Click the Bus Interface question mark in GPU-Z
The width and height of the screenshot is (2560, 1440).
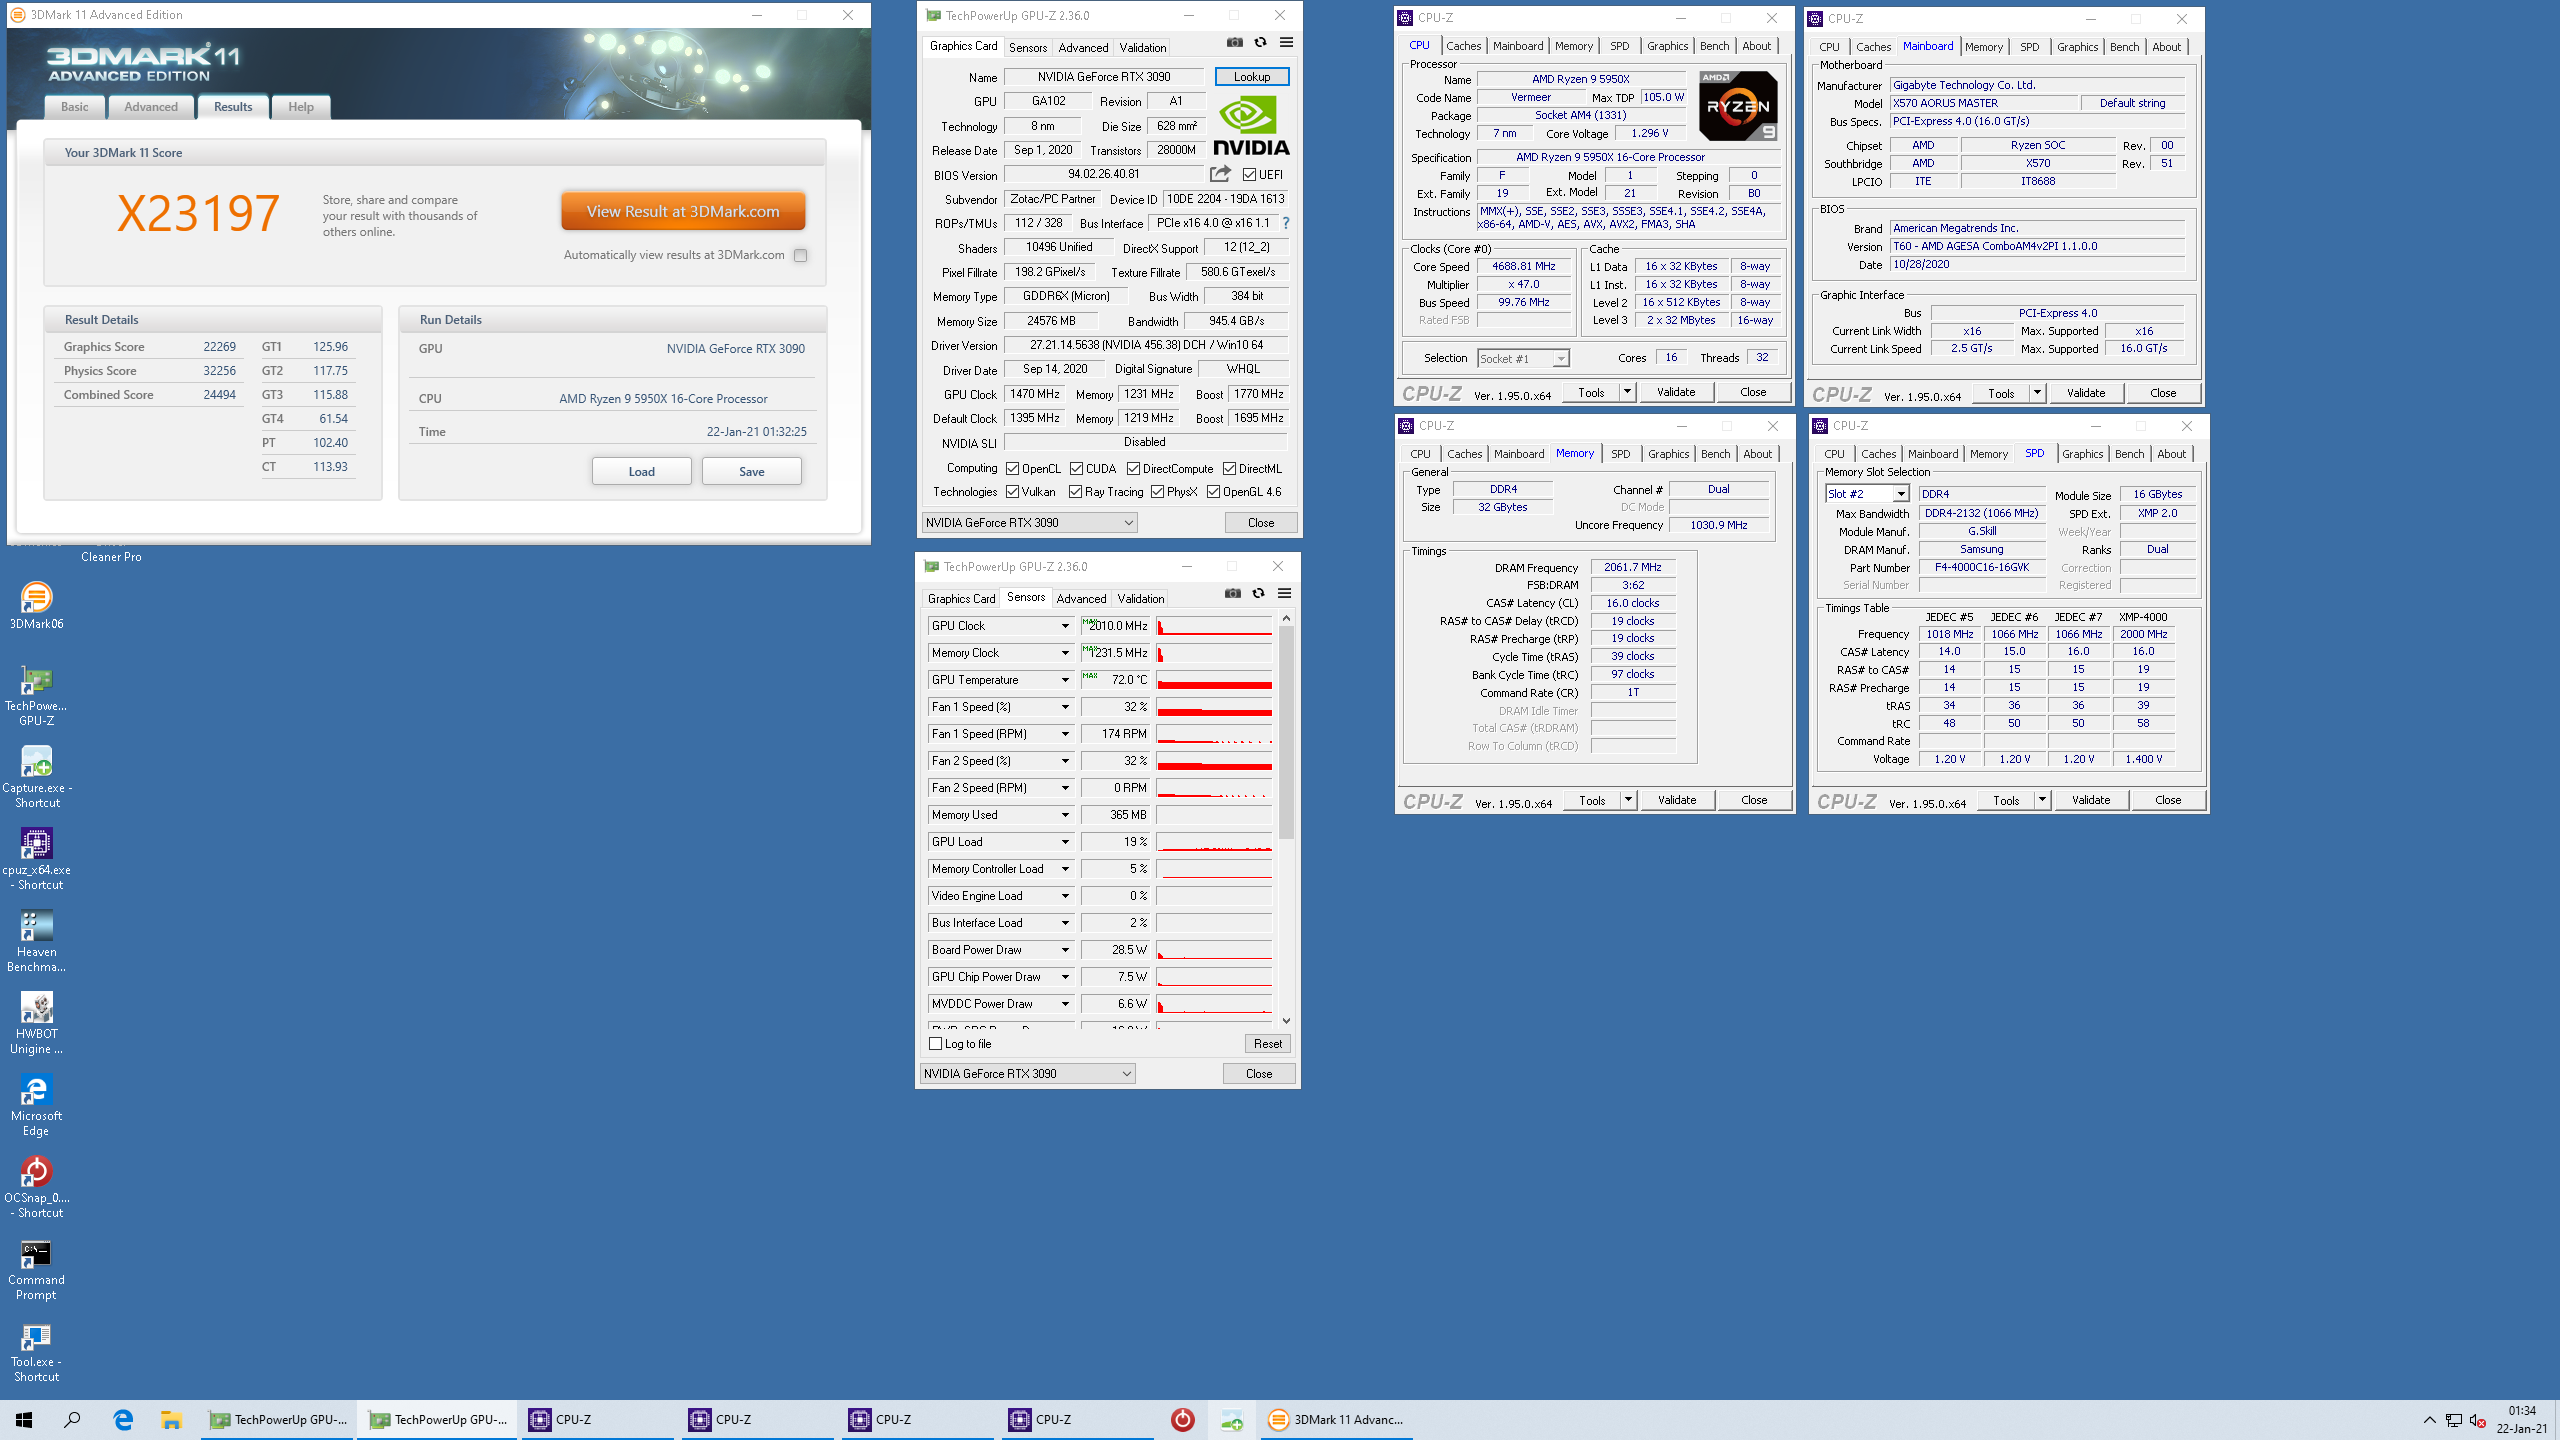point(1286,223)
